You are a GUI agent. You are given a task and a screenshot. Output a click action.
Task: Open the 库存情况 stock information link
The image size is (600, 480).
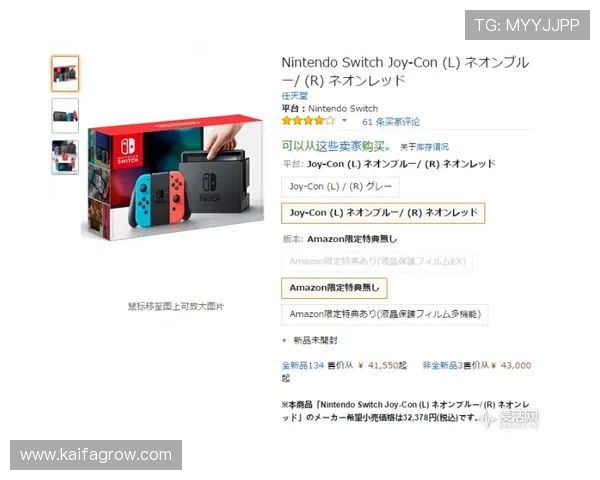pyautogui.click(x=432, y=147)
